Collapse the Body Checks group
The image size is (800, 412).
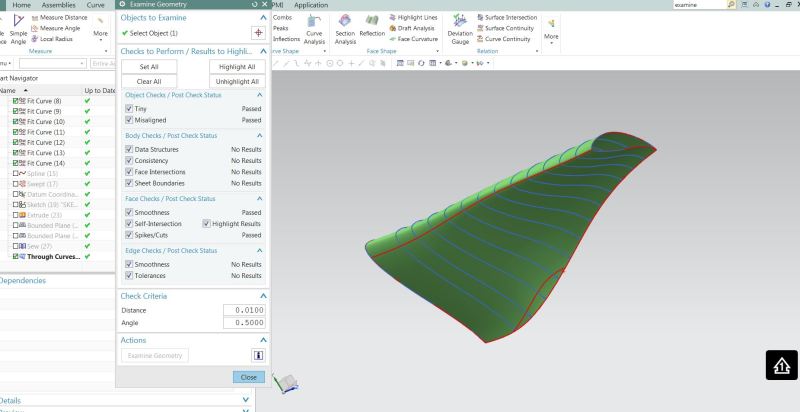point(259,136)
